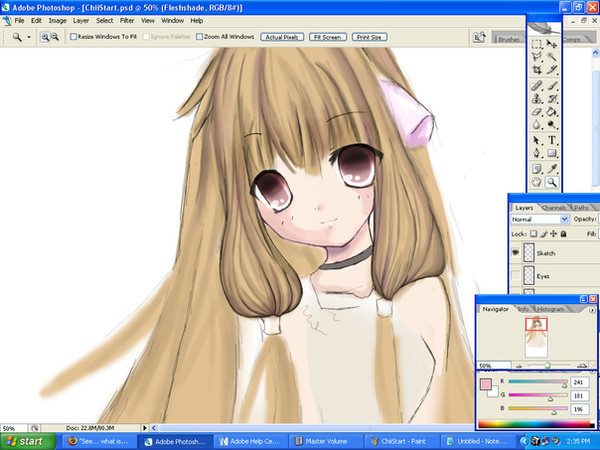Select the Paint Bucket tool
This screenshot has width=600, height=450.
(x=552, y=113)
